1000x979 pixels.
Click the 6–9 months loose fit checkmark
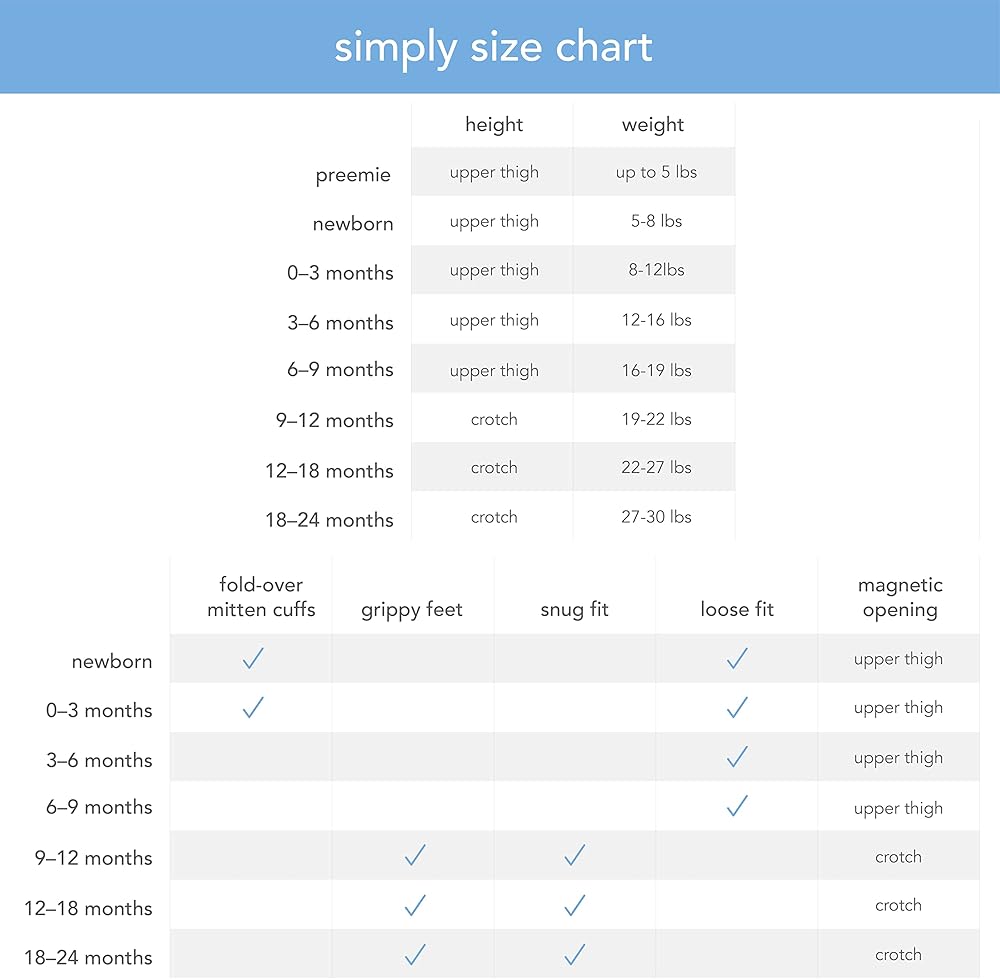[737, 805]
